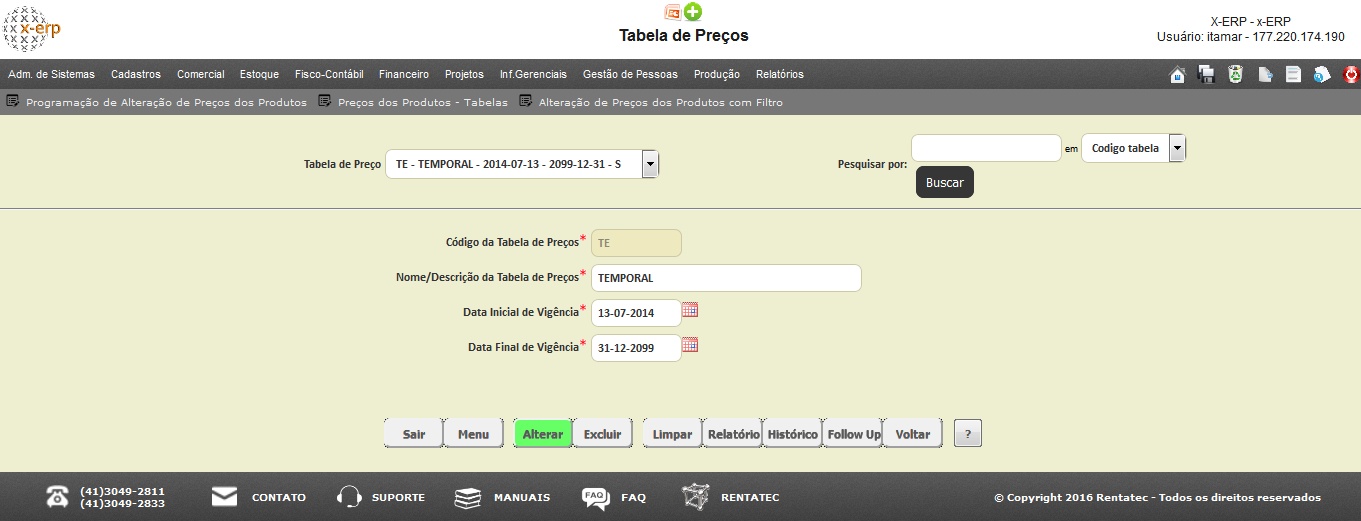Open Preços dos Produtos - Tabelas link
The width and height of the screenshot is (1361, 521).
coord(423,102)
